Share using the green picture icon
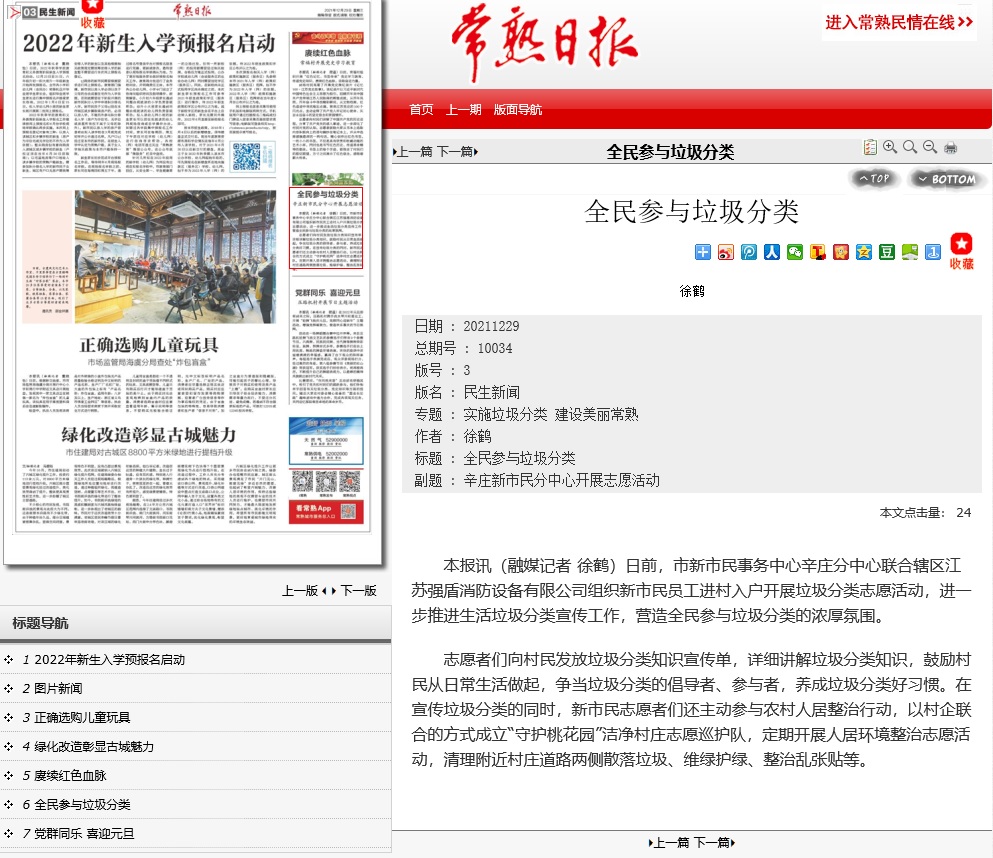 point(910,252)
